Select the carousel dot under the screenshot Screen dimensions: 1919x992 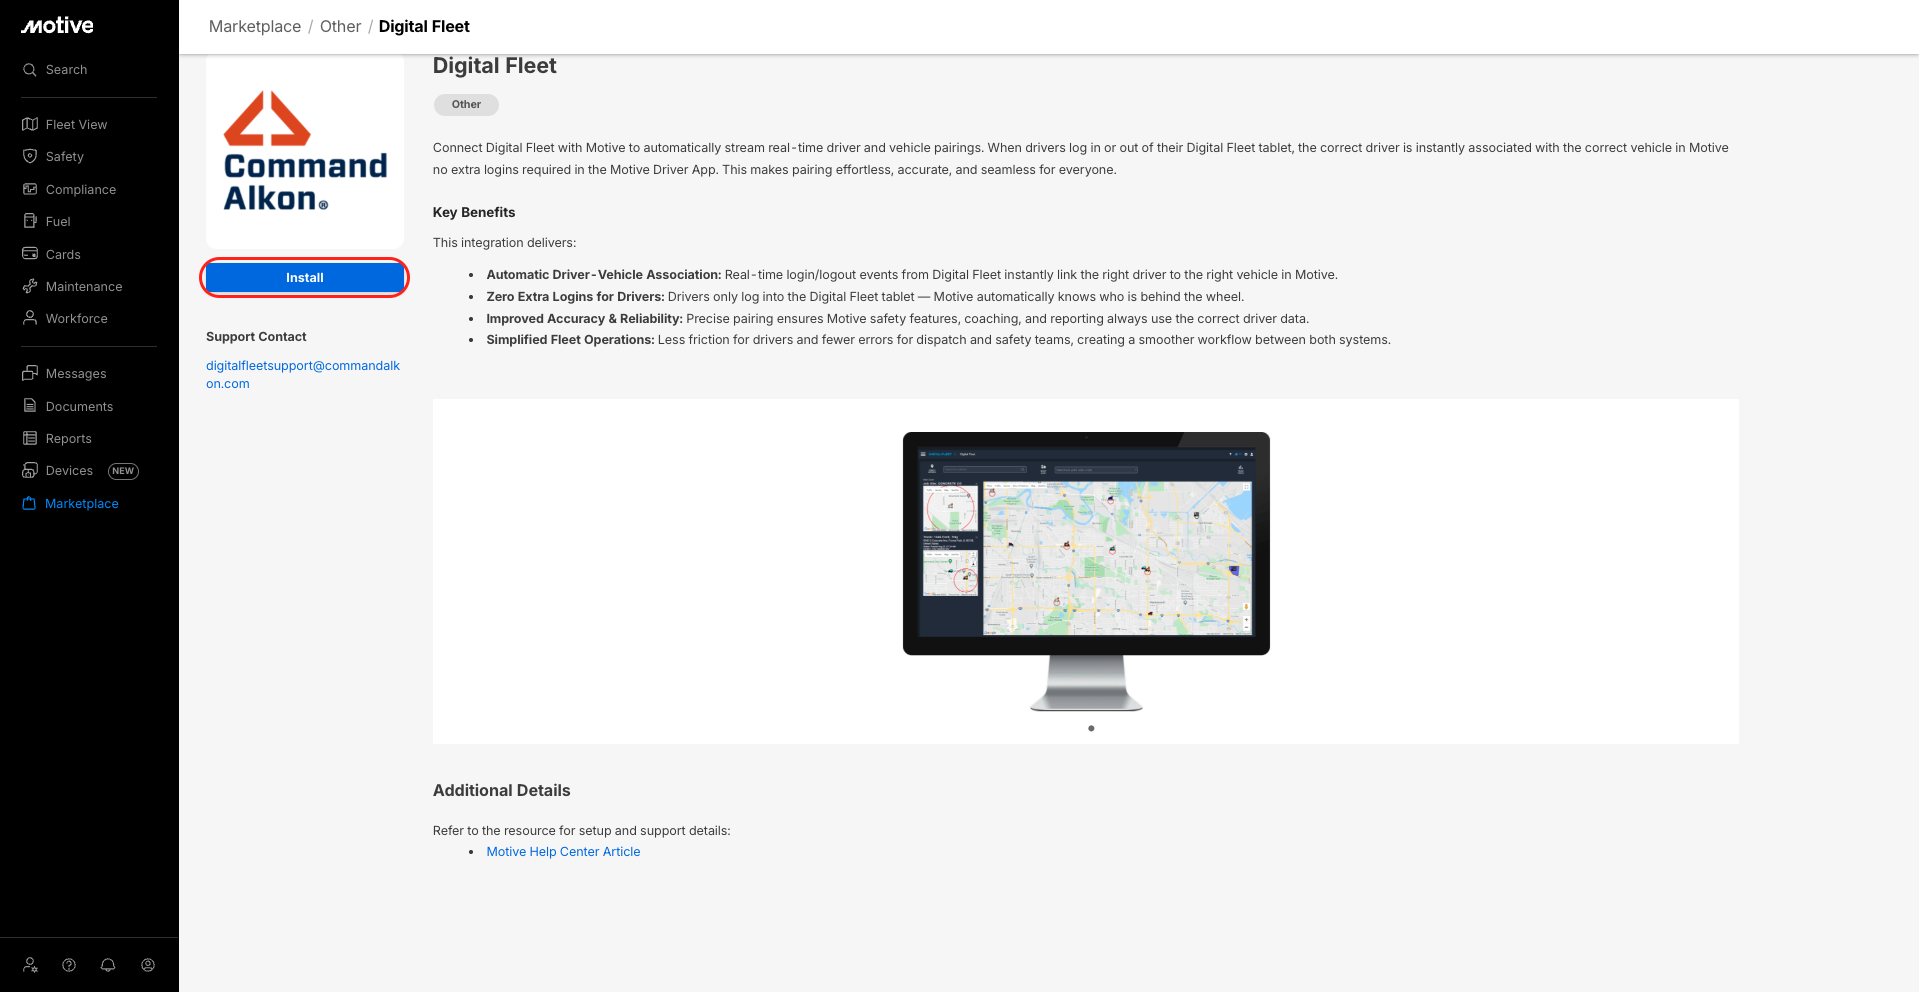pyautogui.click(x=1091, y=728)
